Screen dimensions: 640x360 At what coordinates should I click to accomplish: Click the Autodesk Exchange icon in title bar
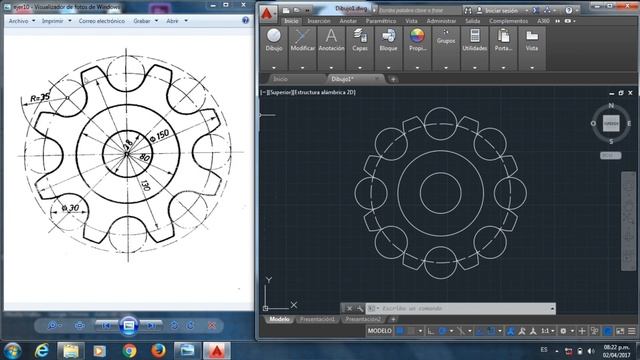coord(536,11)
